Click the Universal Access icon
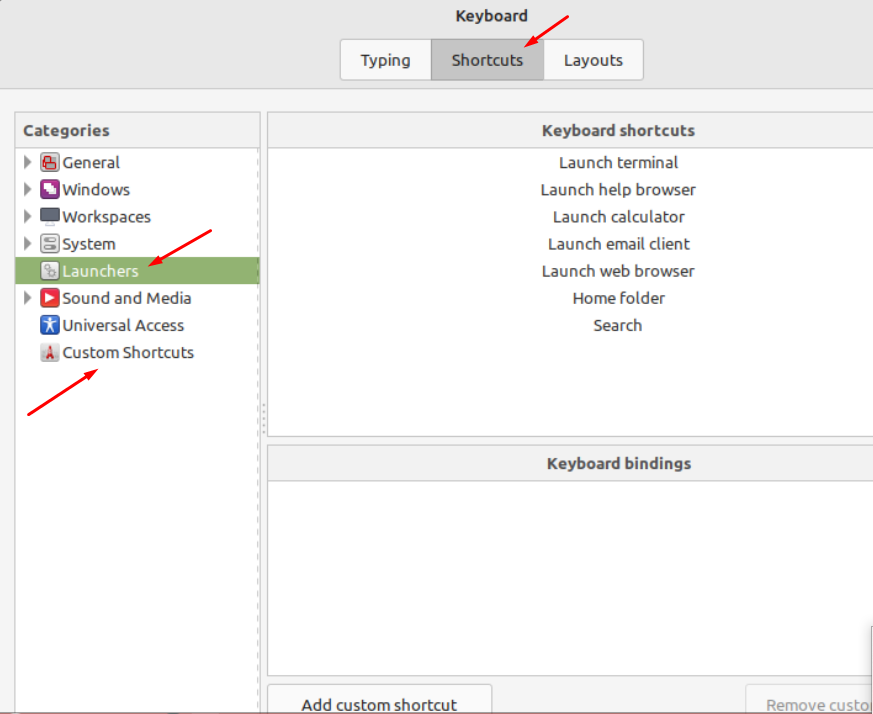873x714 pixels. (x=50, y=325)
